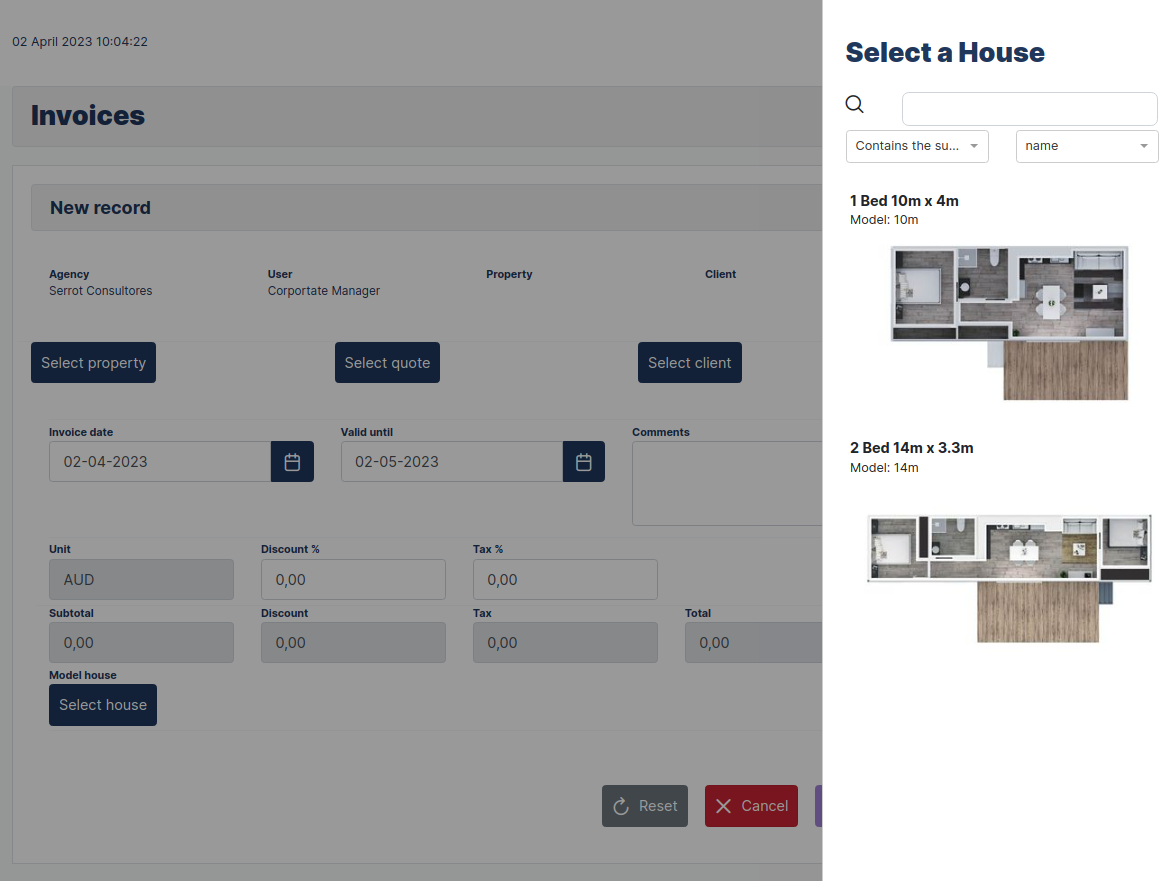Image resolution: width=1175 pixels, height=881 pixels.
Task: Click the "2 Bed 14m x 3.3m" house name
Action: click(912, 448)
